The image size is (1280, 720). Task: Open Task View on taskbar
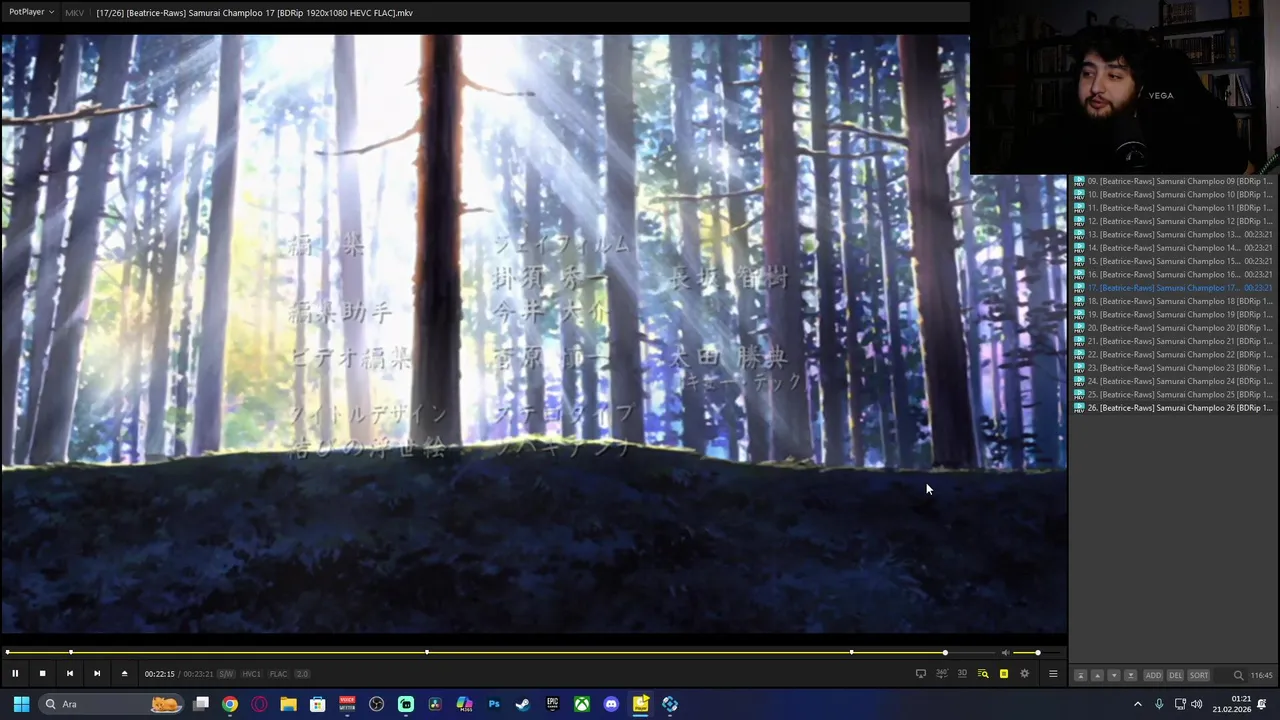click(201, 704)
